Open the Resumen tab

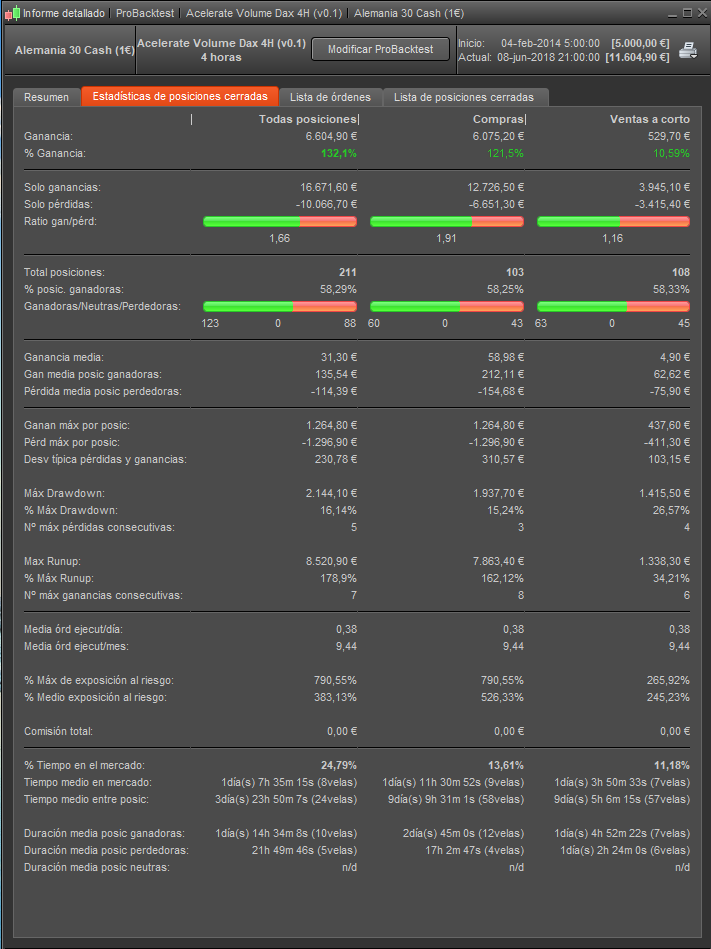click(x=46, y=97)
